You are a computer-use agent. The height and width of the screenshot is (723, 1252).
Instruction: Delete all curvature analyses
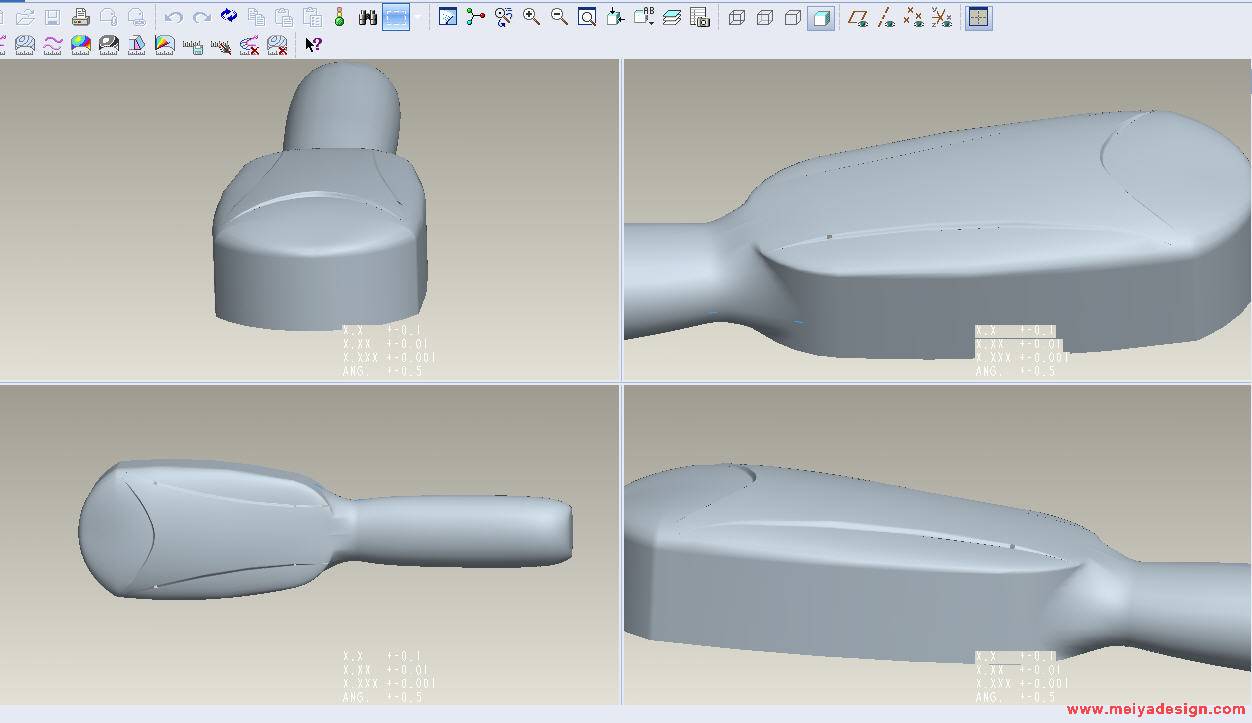point(249,45)
